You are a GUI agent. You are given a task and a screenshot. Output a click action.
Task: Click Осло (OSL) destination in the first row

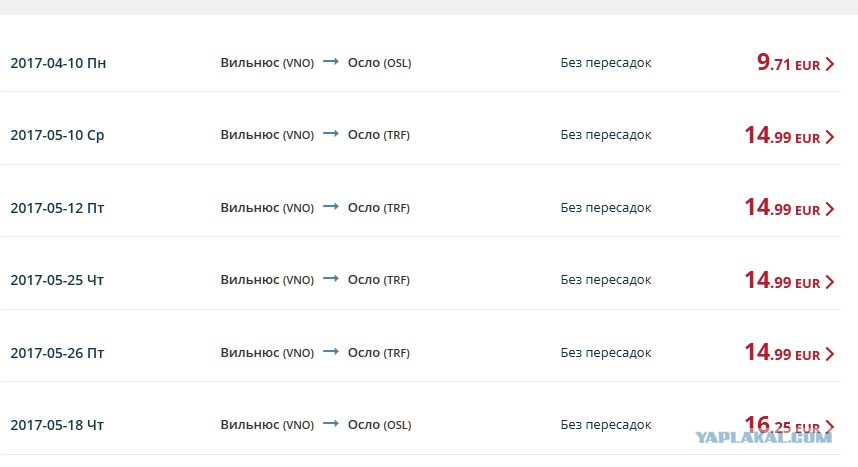[379, 63]
